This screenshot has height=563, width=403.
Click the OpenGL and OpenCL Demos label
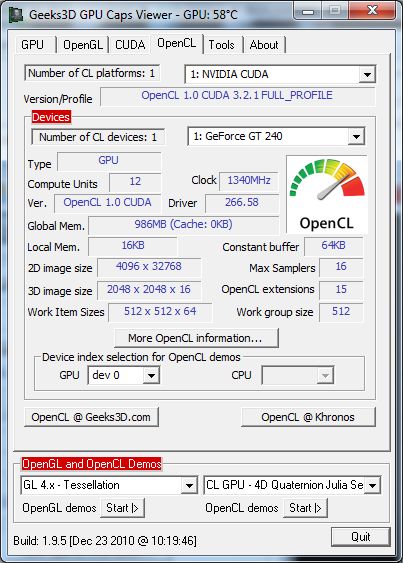pos(92,464)
